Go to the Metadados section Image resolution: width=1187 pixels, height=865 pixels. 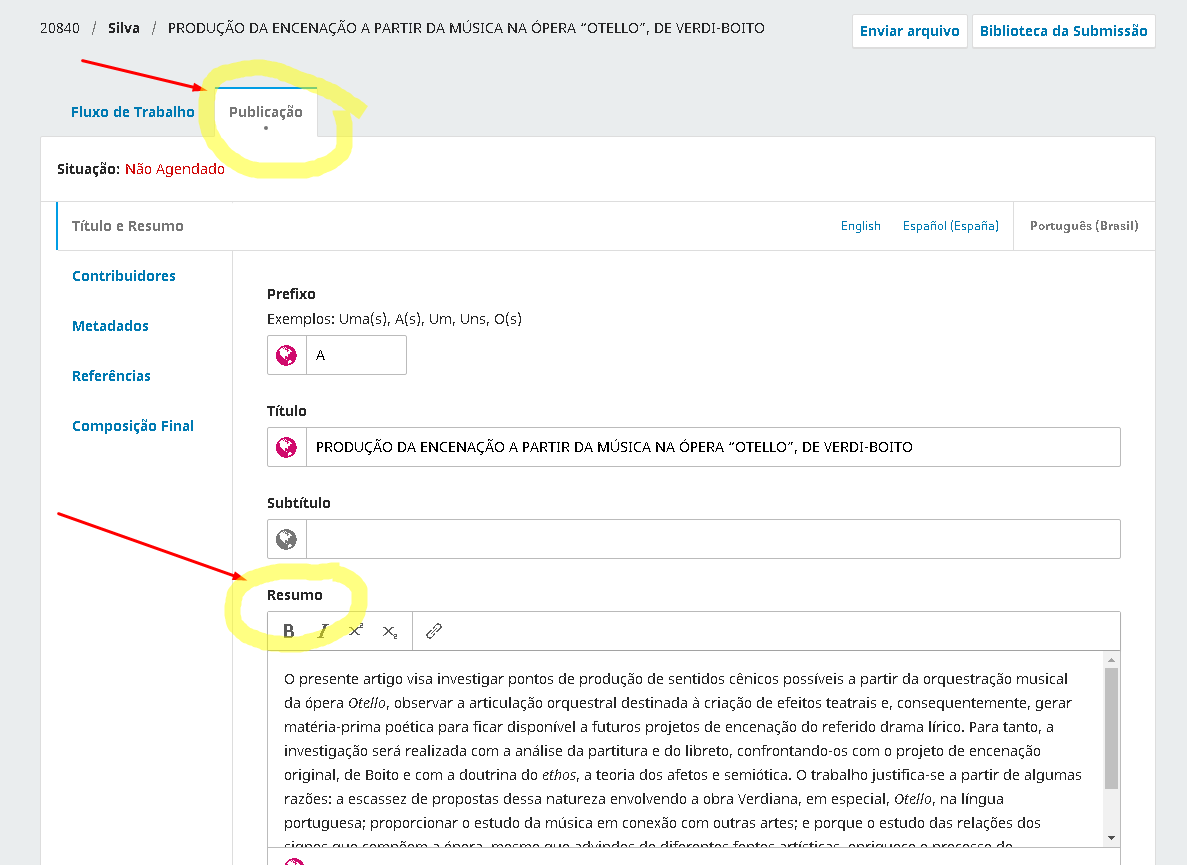(x=110, y=326)
